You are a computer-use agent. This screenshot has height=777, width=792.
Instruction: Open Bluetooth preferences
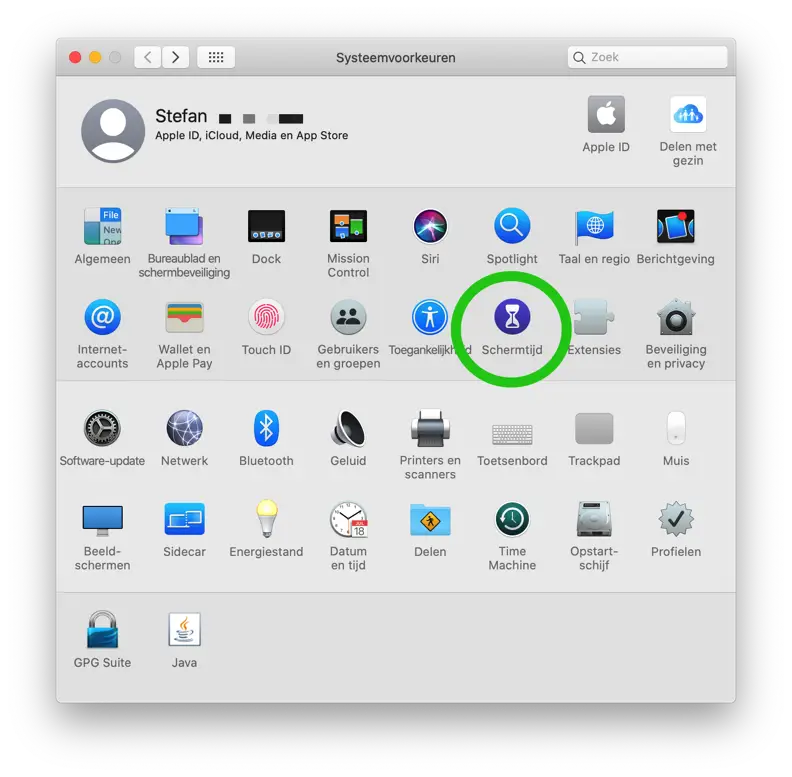(x=266, y=428)
